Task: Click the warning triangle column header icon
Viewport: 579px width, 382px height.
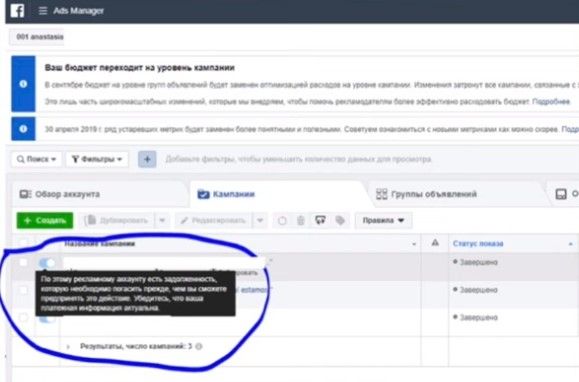Action: [x=435, y=242]
